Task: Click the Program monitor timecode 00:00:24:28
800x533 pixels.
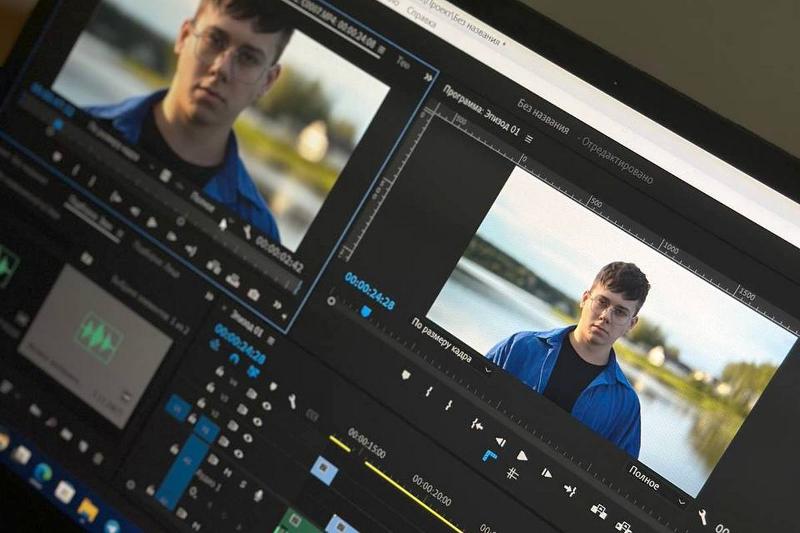Action: [x=369, y=291]
